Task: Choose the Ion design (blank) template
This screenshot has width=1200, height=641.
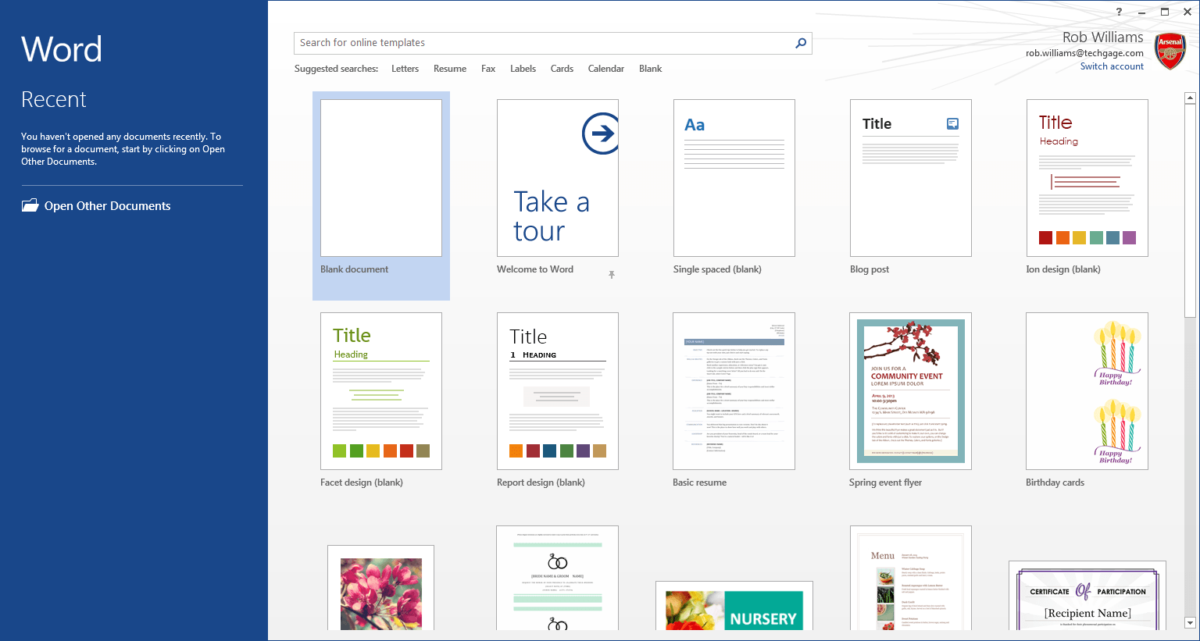Action: [1087, 178]
